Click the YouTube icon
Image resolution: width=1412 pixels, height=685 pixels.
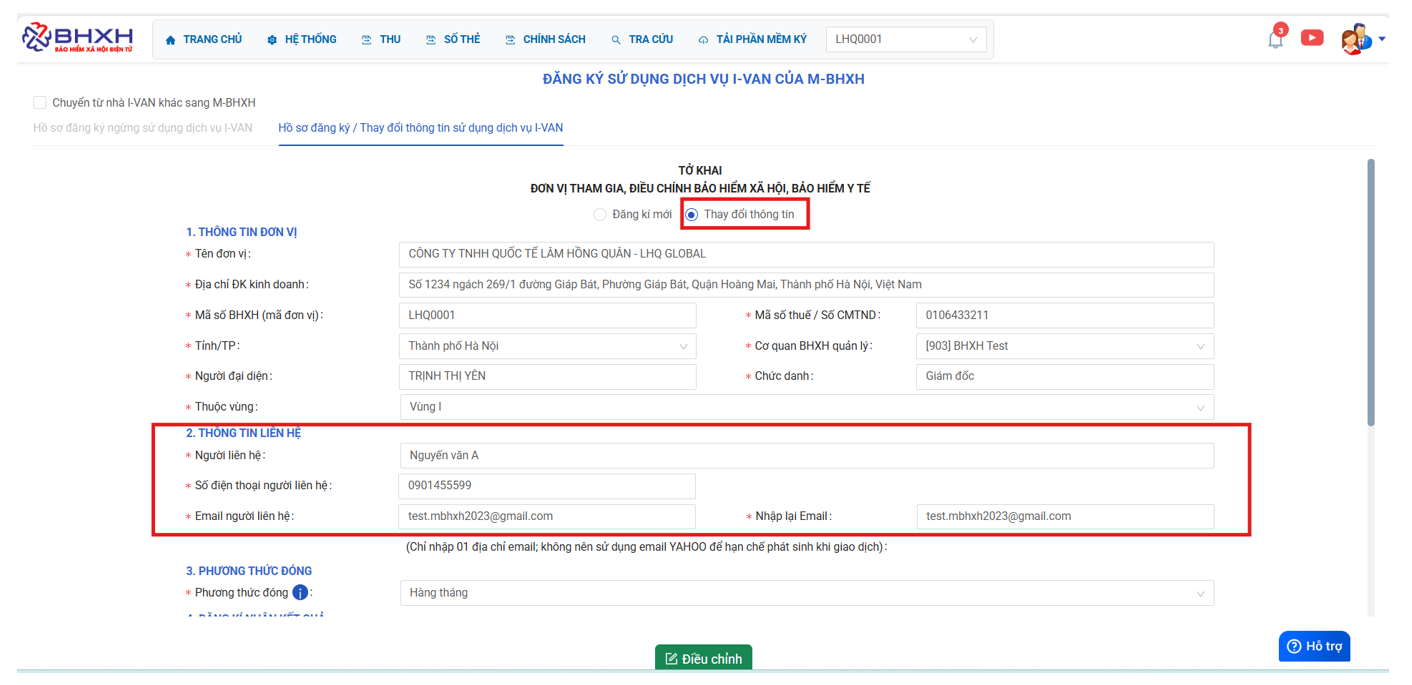click(x=1312, y=38)
